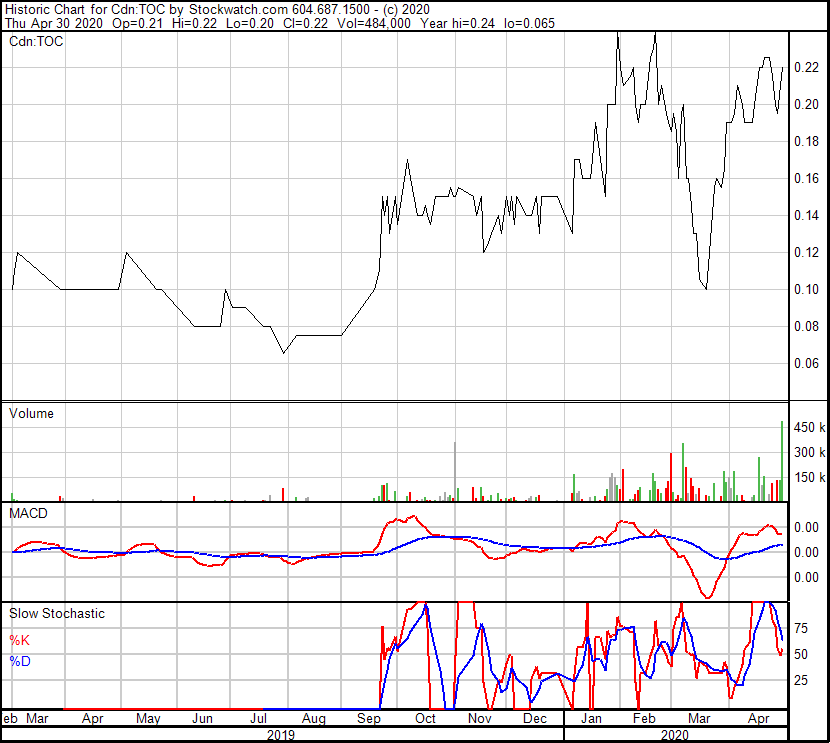Click the 0.14 price axis value

pyautogui.click(x=806, y=215)
